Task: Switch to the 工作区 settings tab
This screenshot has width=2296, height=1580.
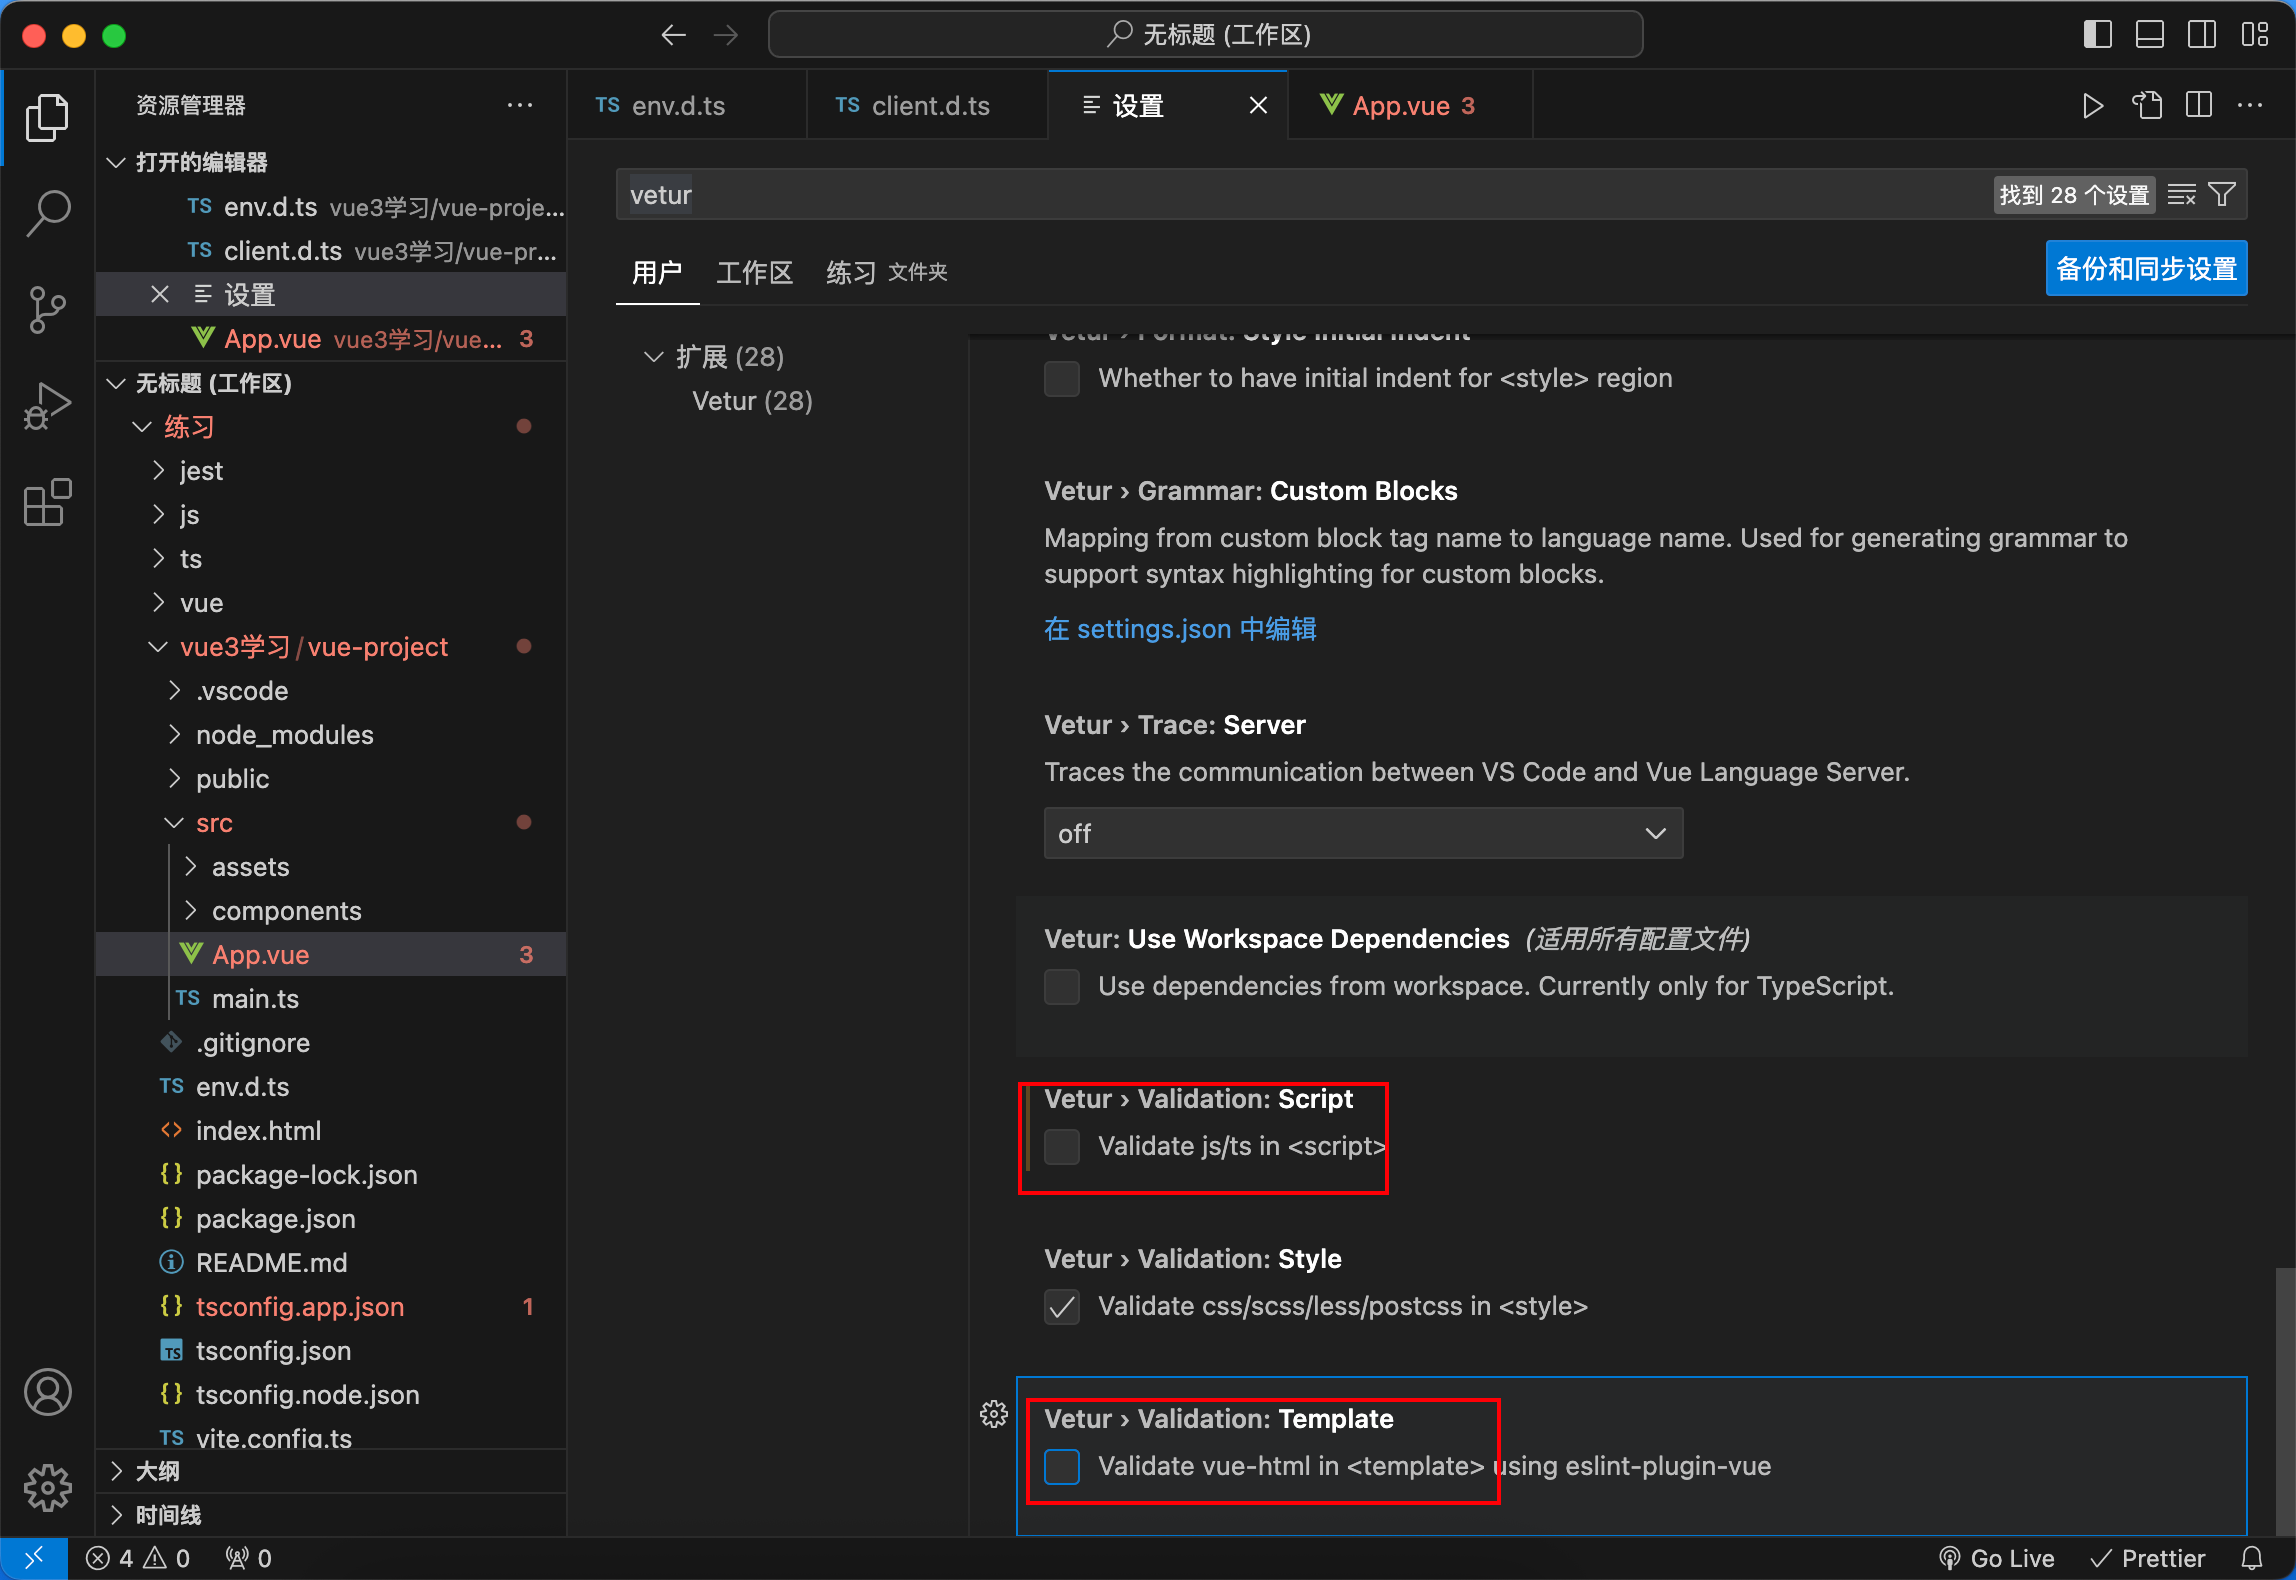Action: (755, 272)
